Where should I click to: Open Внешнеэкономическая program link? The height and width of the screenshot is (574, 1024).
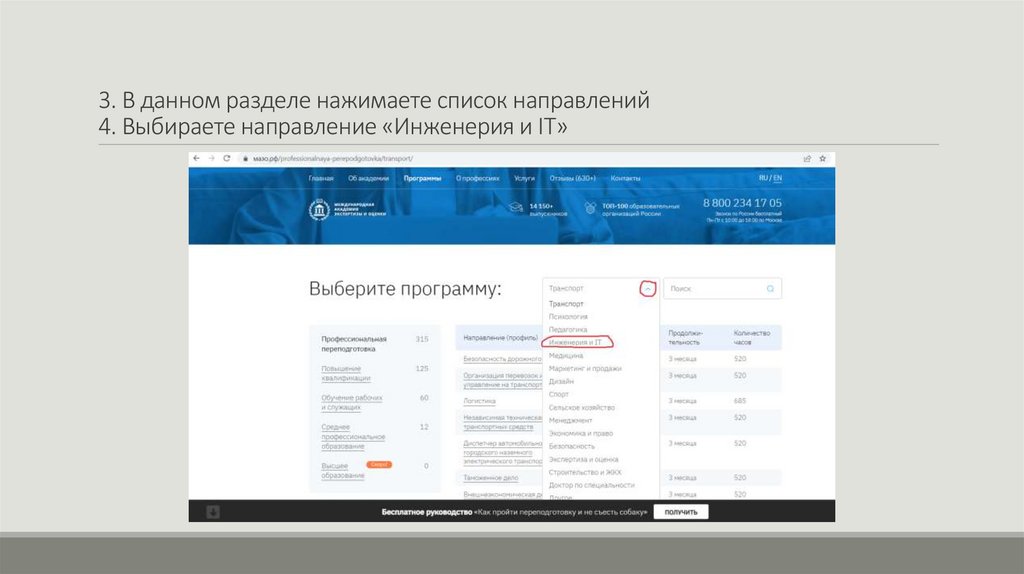(502, 495)
